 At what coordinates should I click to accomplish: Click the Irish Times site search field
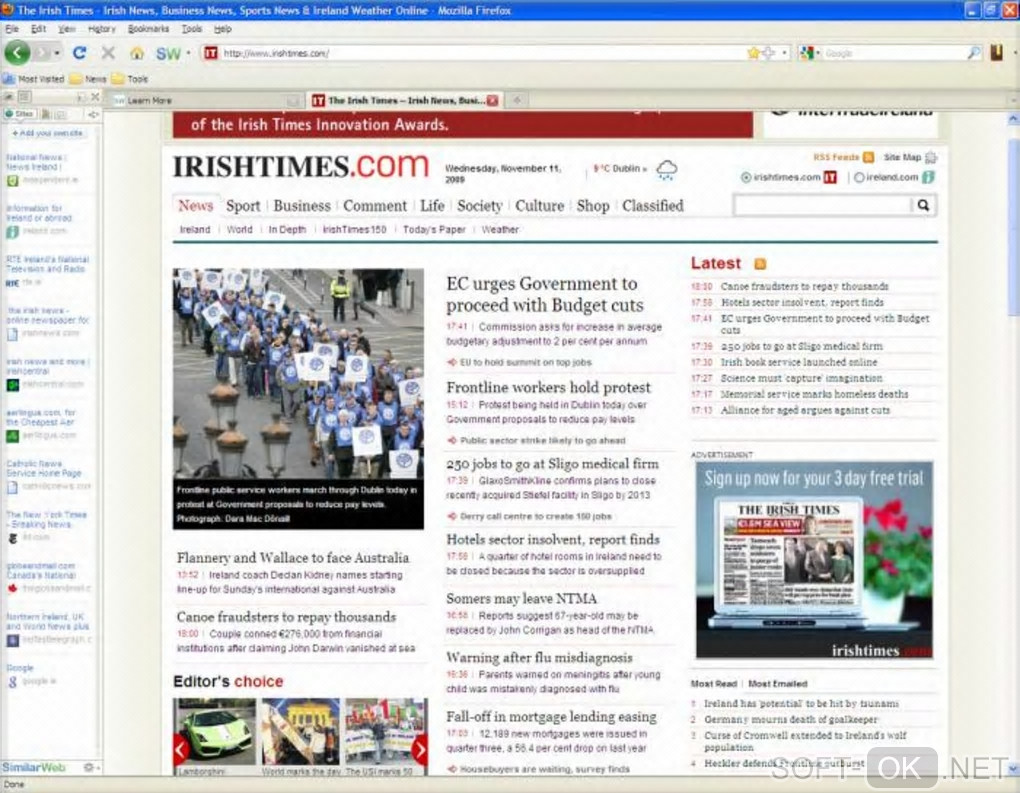822,206
